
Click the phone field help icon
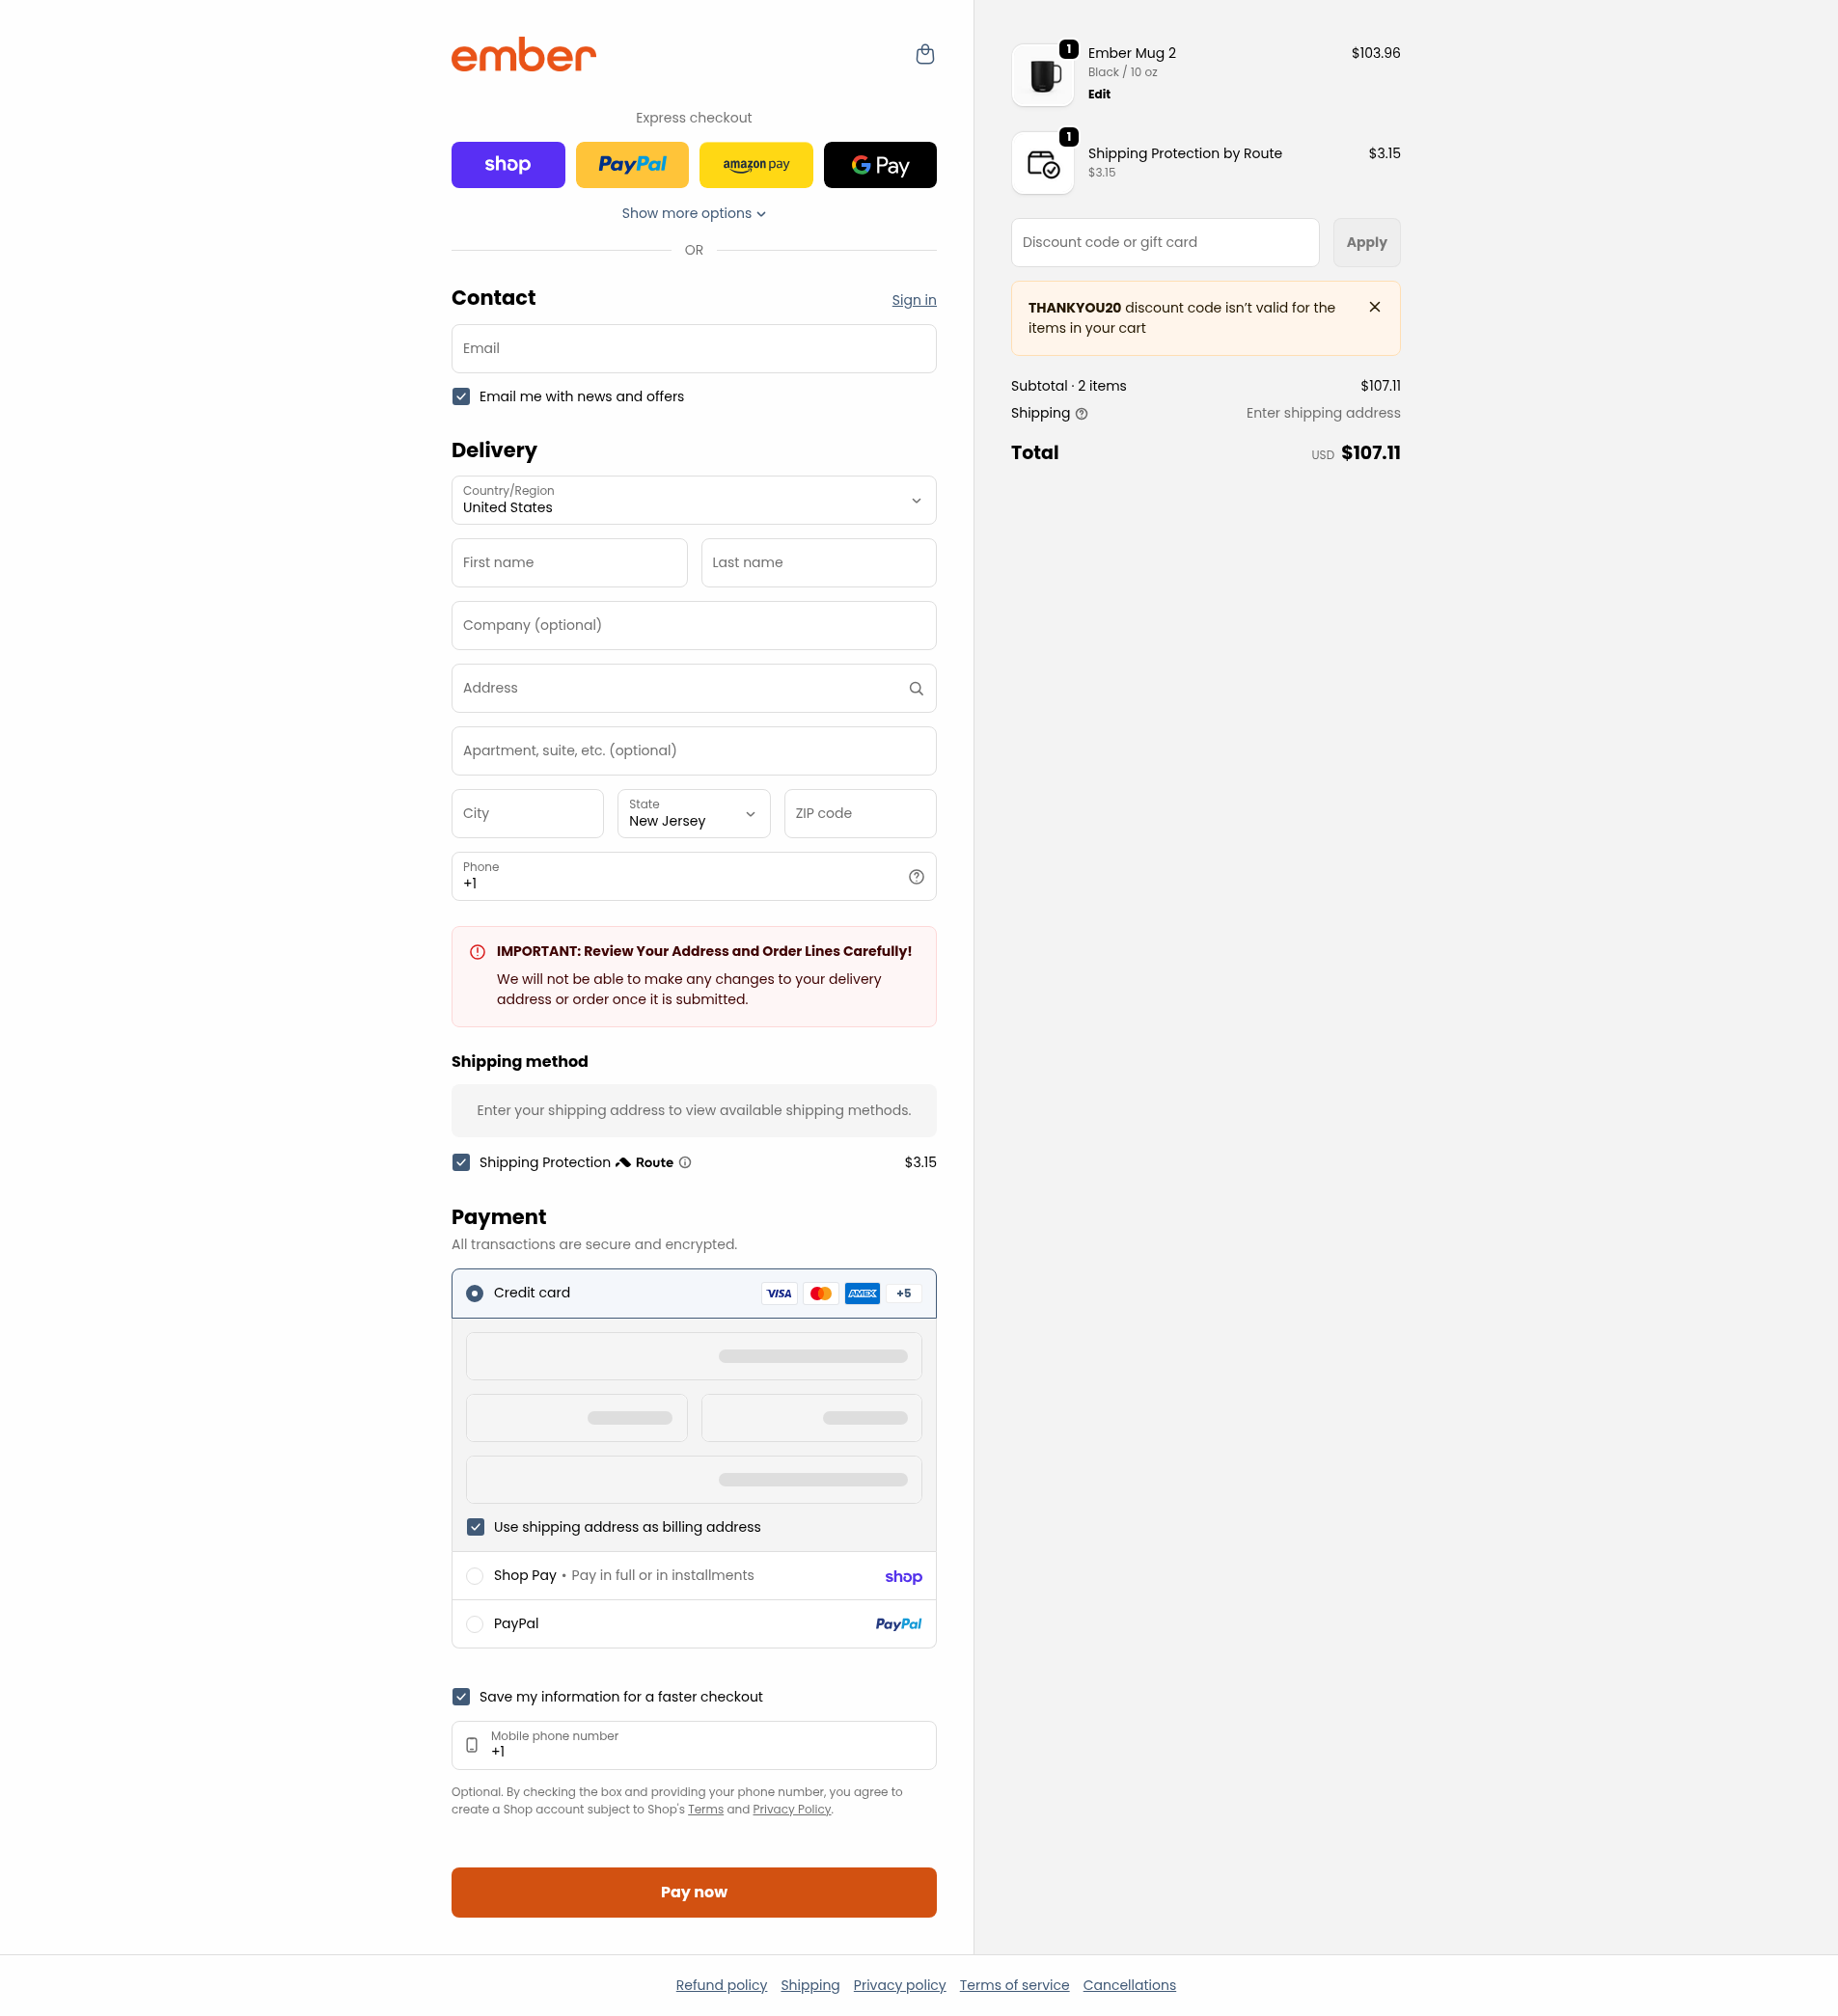pos(916,877)
